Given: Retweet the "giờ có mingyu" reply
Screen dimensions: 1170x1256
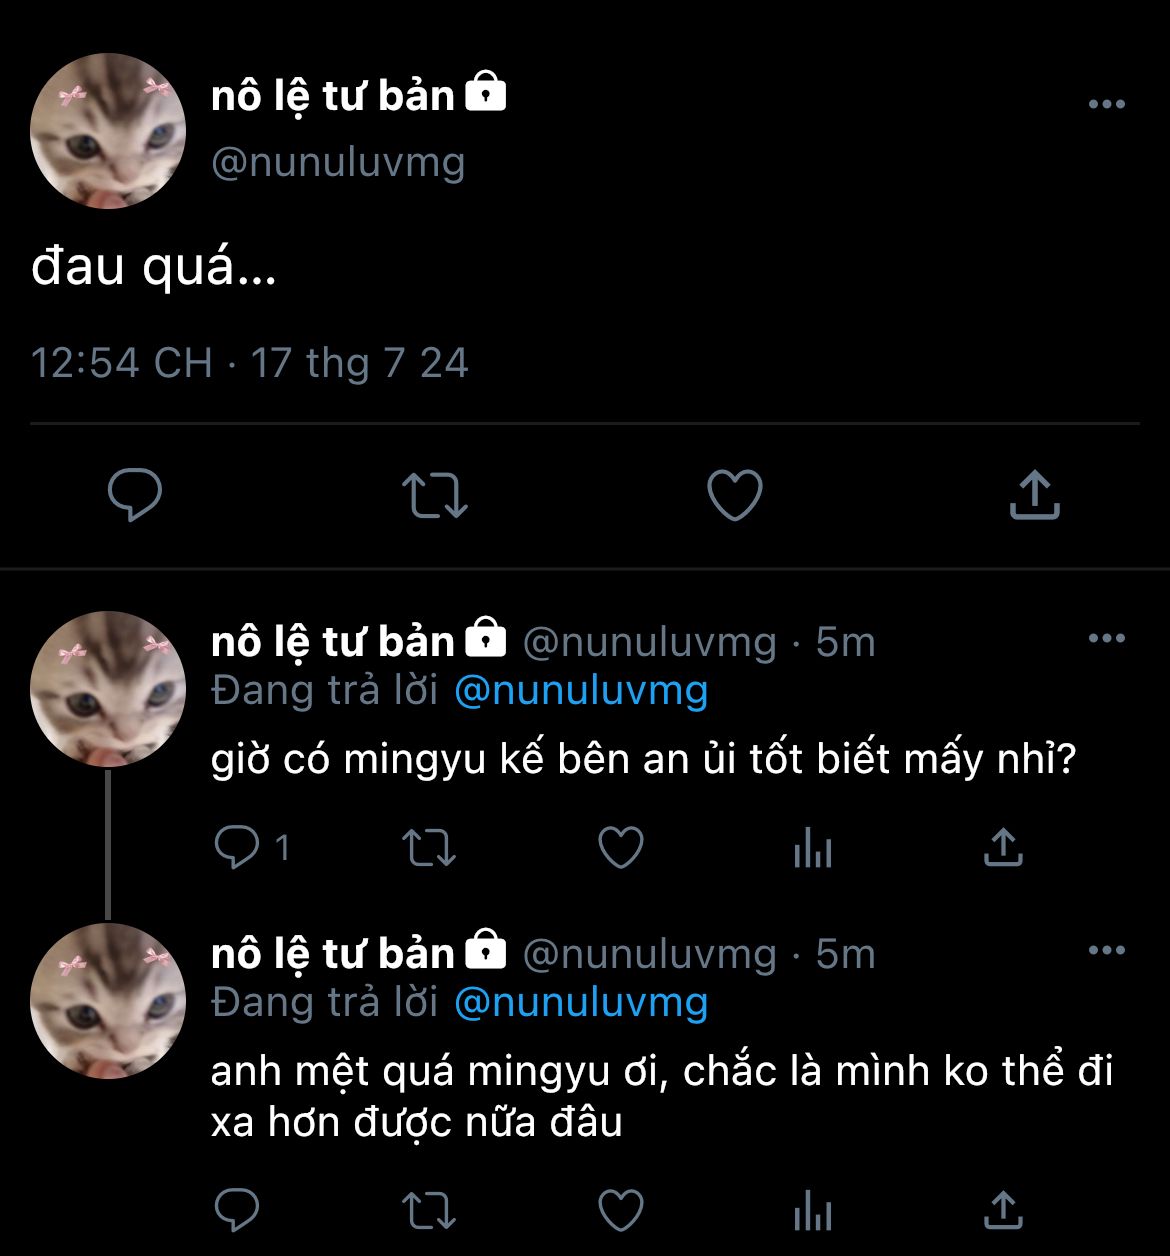Looking at the screenshot, I should click(429, 848).
